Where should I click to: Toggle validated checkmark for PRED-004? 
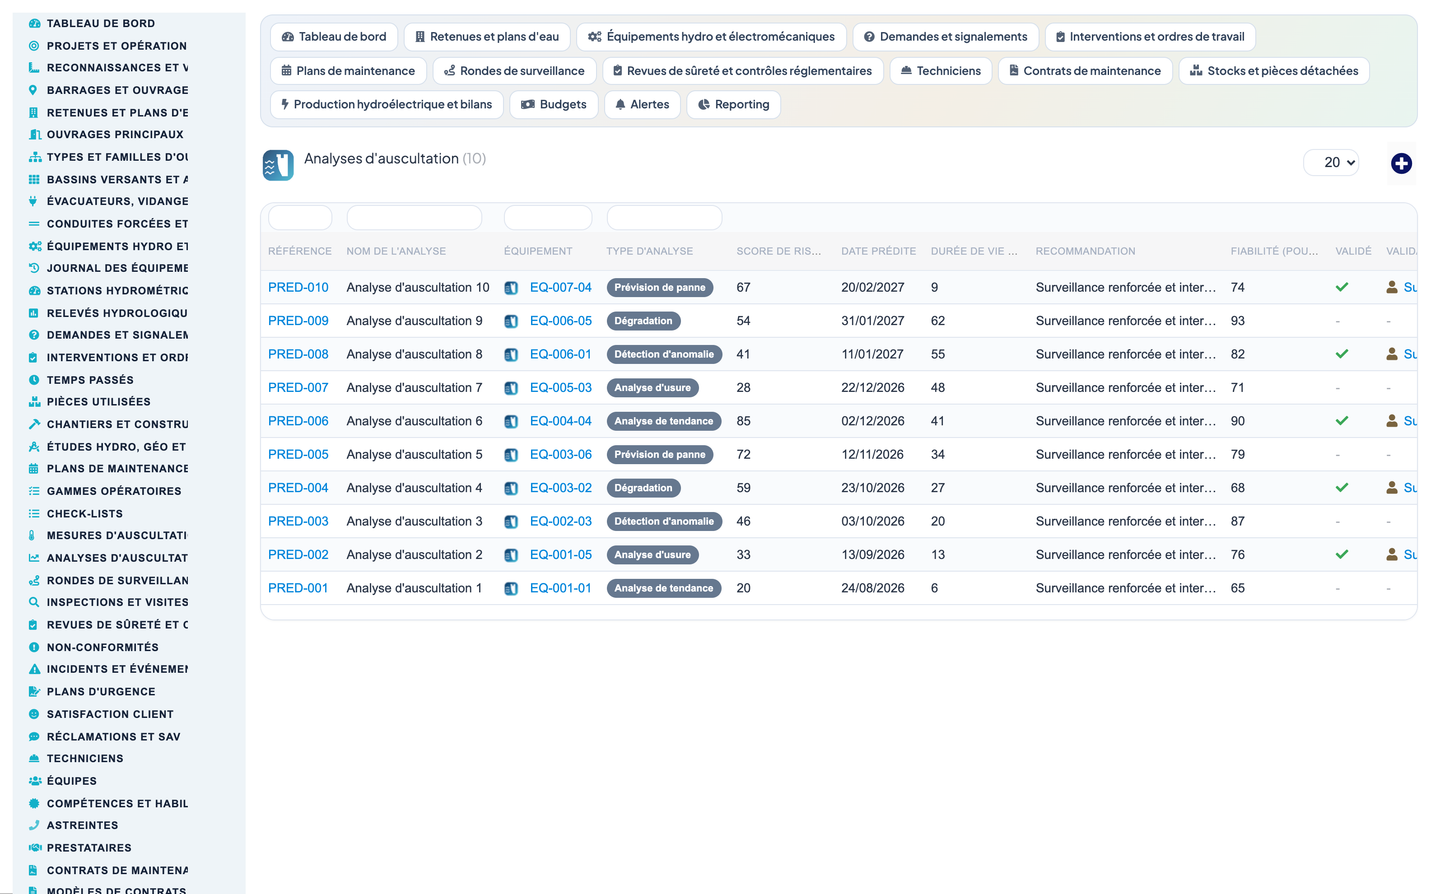click(1342, 488)
